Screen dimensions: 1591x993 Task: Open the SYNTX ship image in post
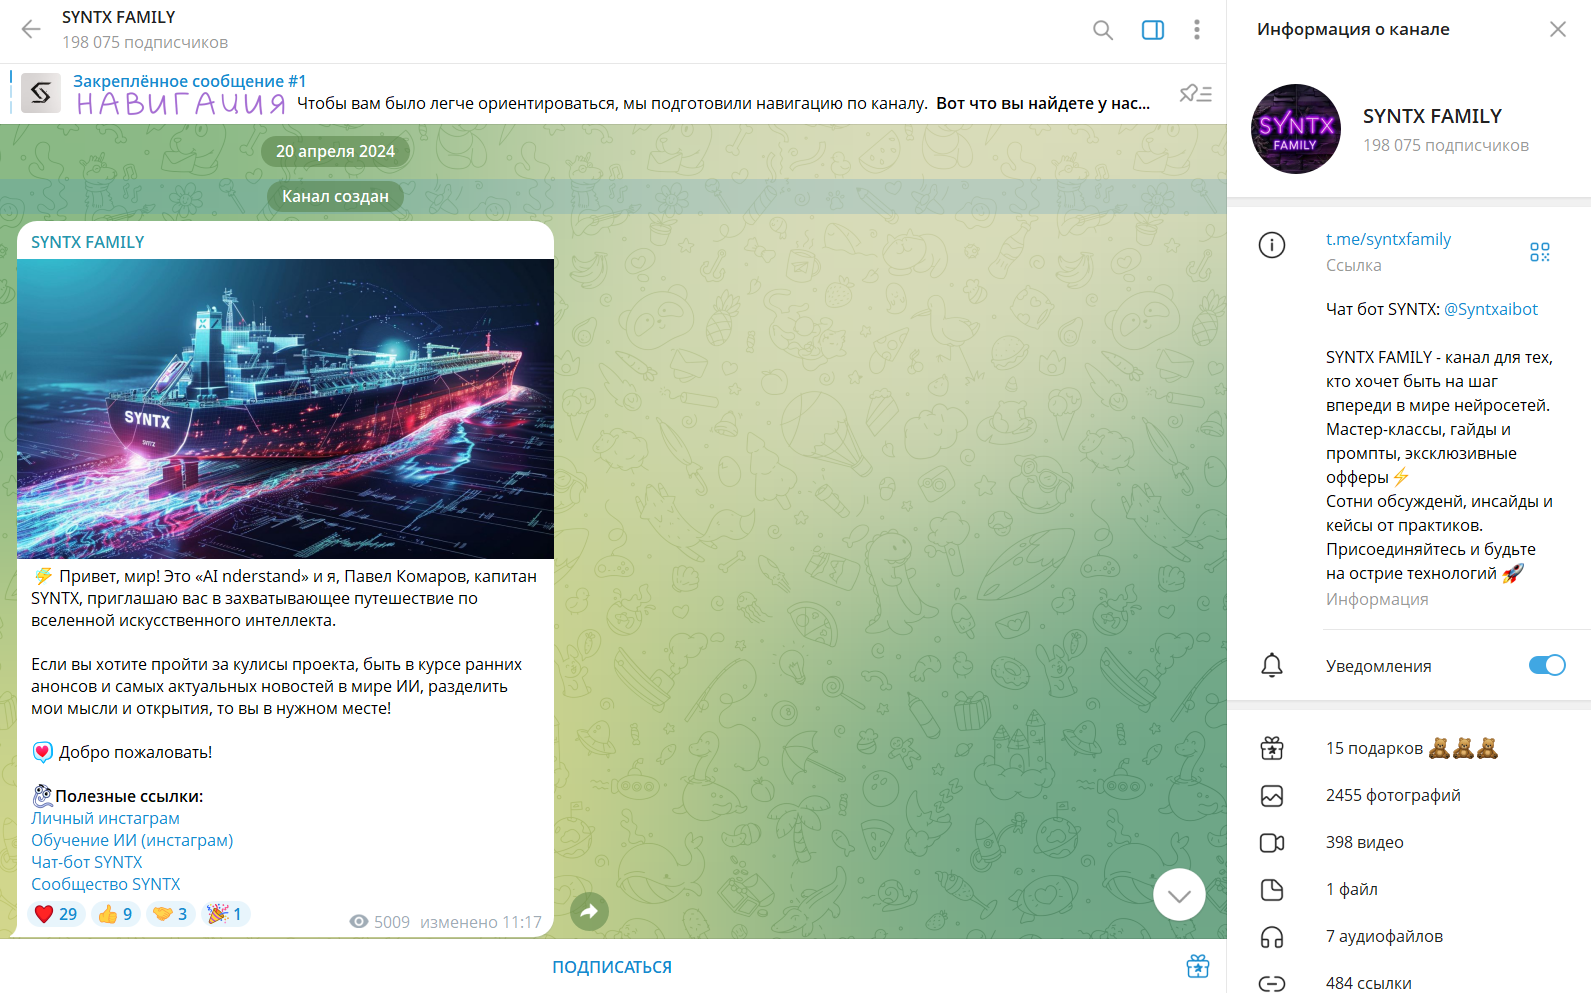pyautogui.click(x=285, y=408)
